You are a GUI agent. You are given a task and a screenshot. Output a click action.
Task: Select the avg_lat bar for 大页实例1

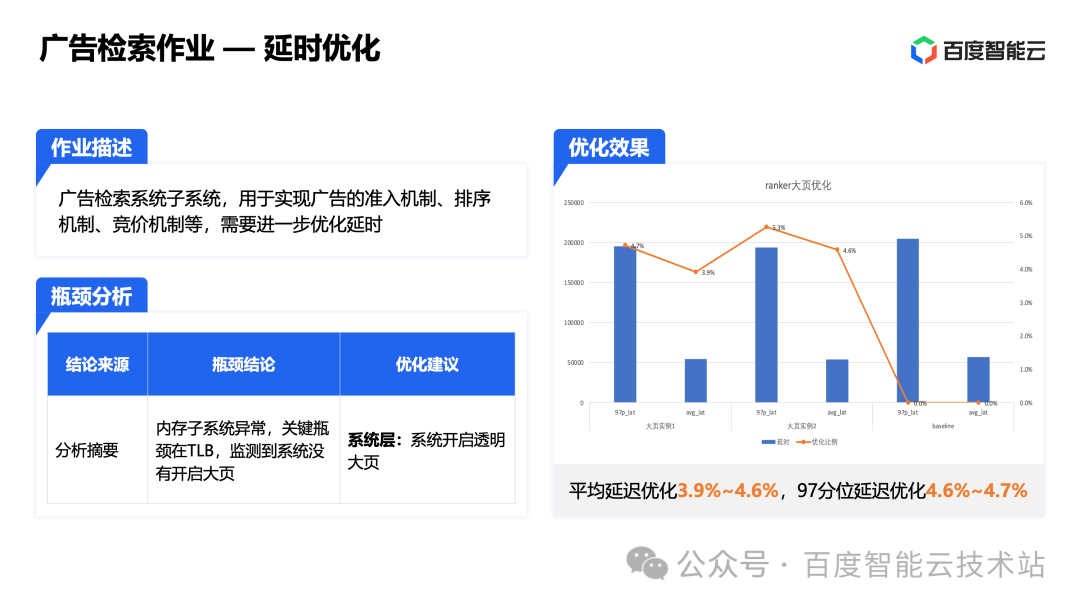[x=696, y=381]
